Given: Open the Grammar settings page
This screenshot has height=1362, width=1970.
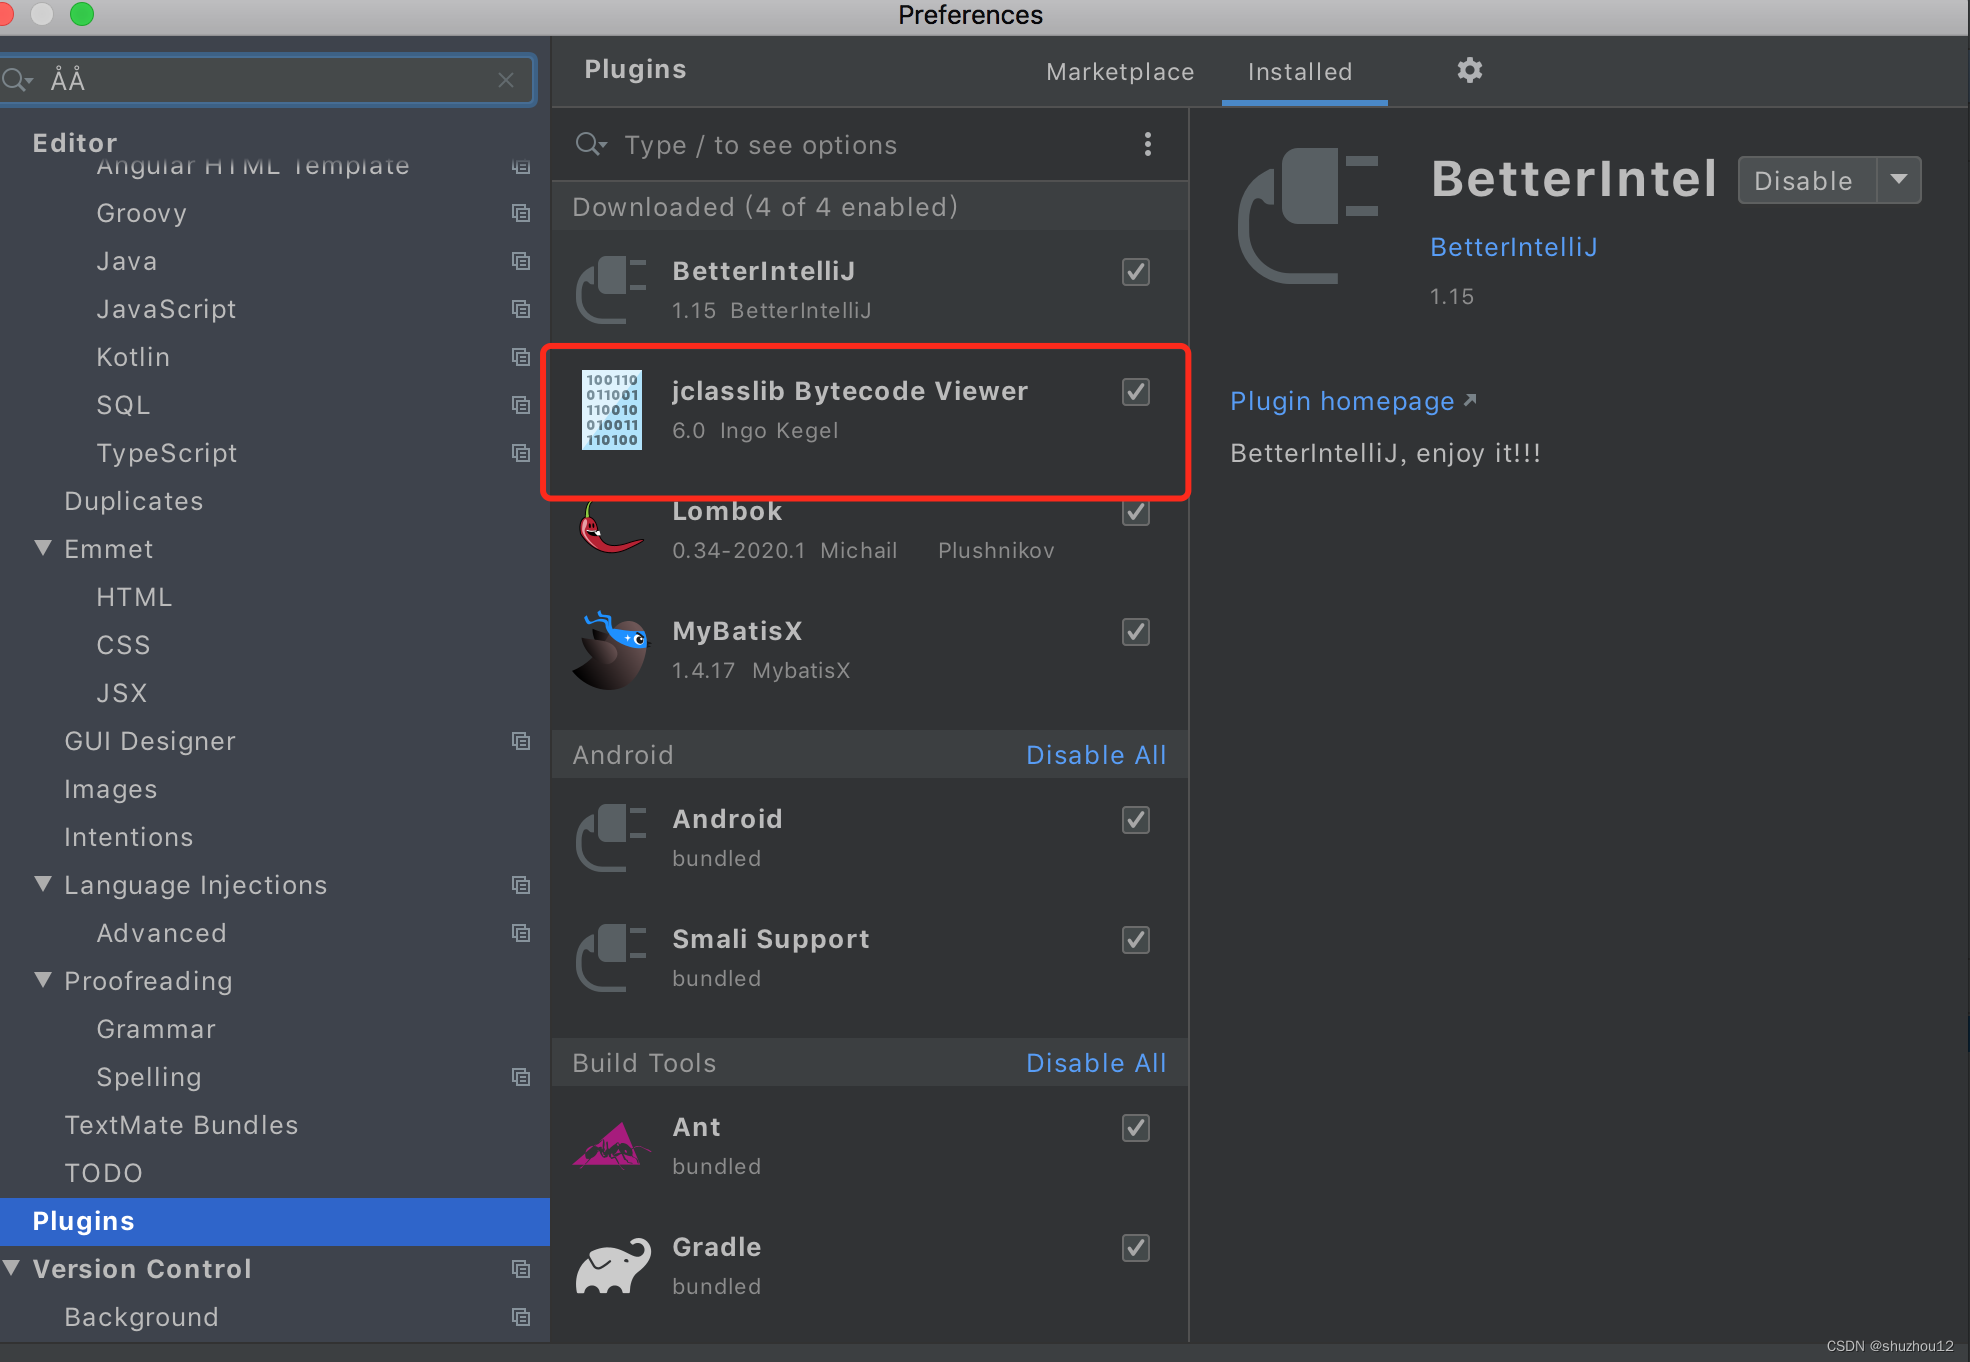Looking at the screenshot, I should [156, 1029].
